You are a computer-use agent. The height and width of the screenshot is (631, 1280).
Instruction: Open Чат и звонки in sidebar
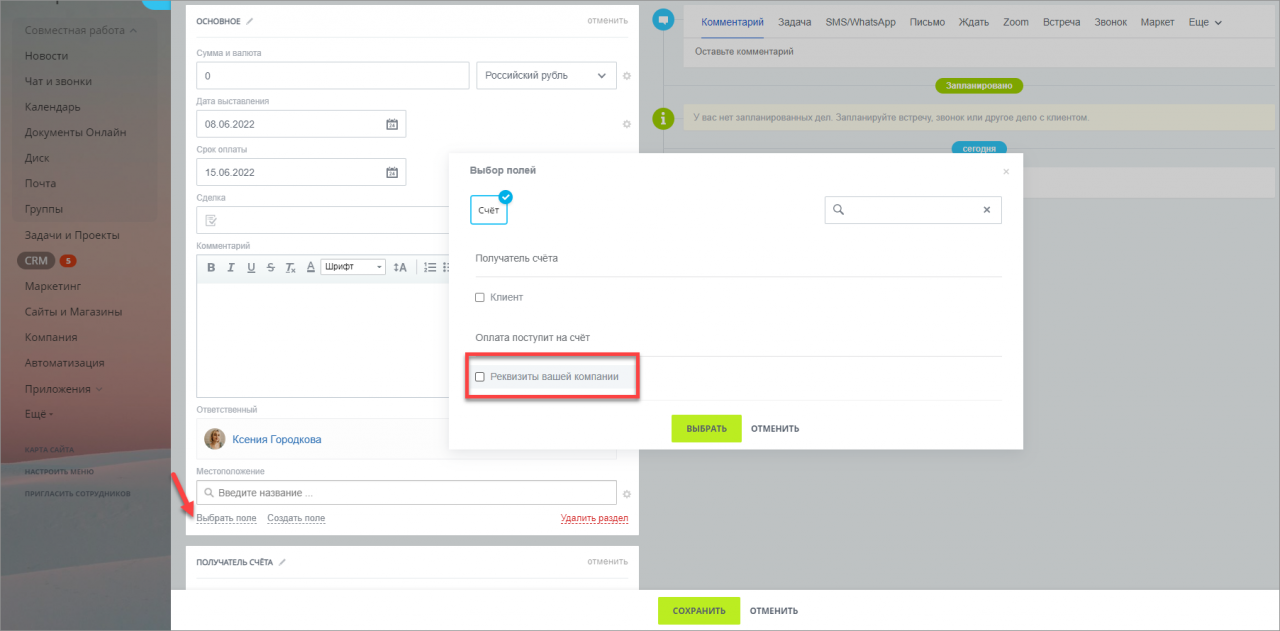[59, 82]
